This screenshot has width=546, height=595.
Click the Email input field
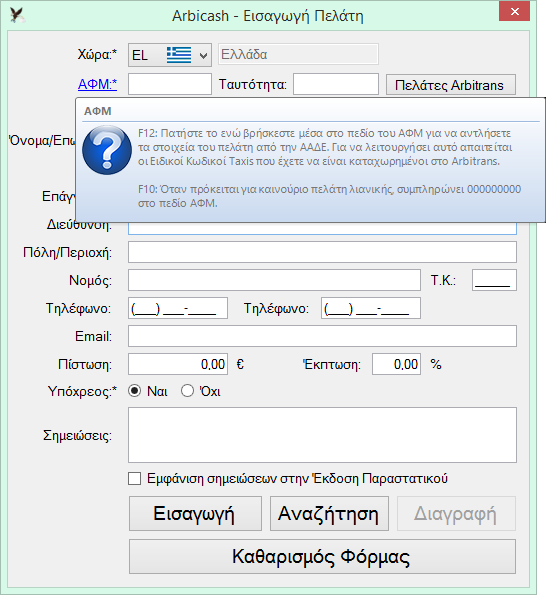(x=322, y=336)
